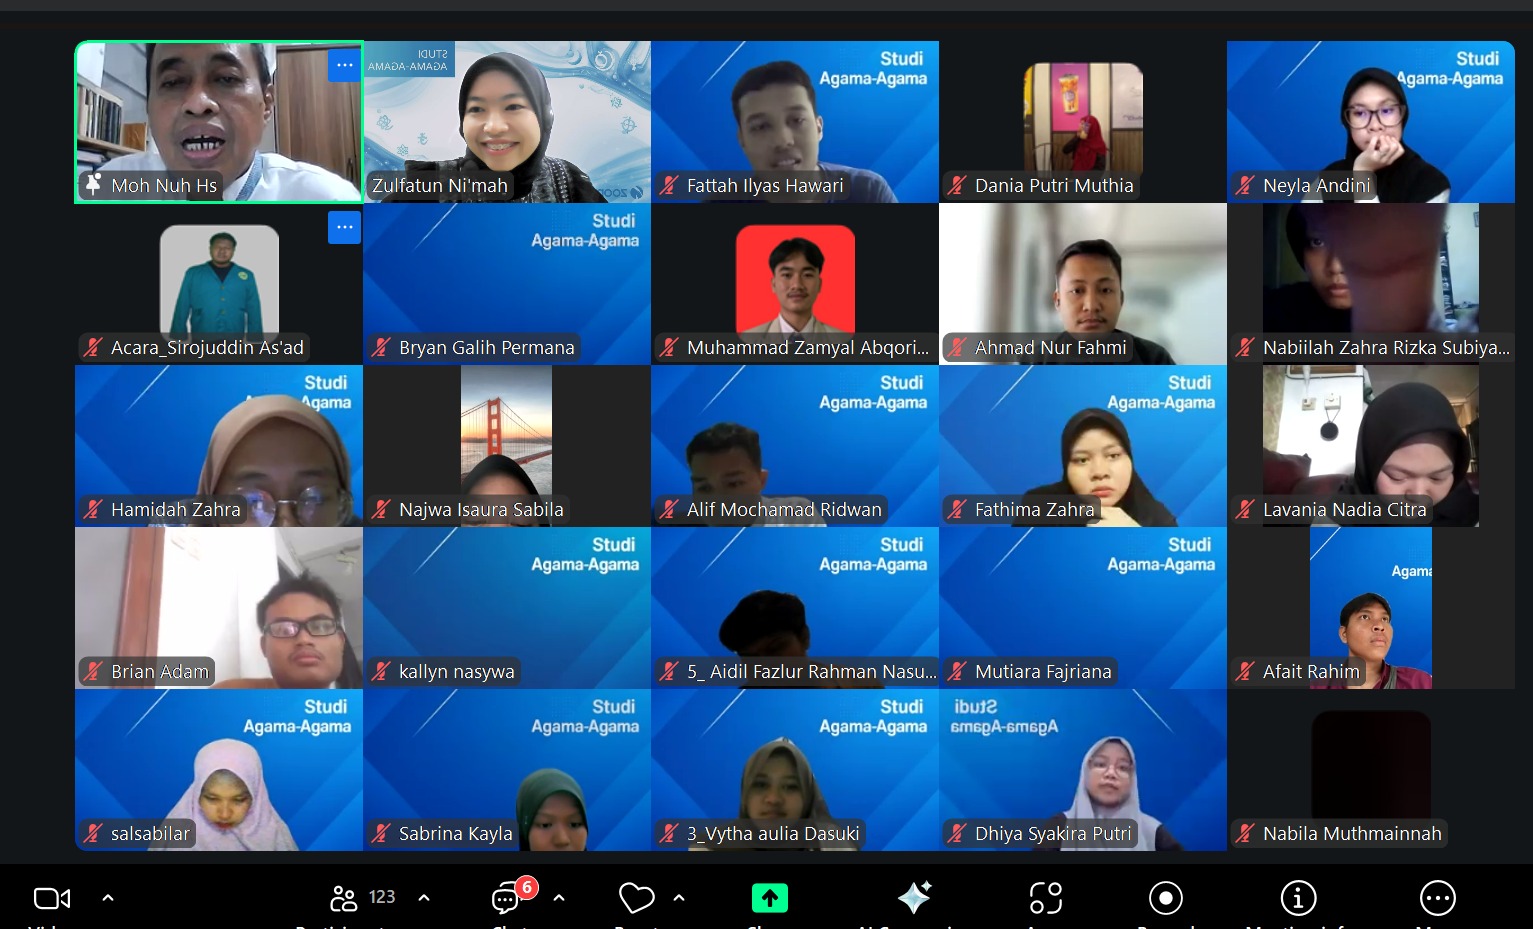Open the three-dot menu on Moh Nuh Hs's video
The width and height of the screenshot is (1533, 929).
pyautogui.click(x=344, y=66)
